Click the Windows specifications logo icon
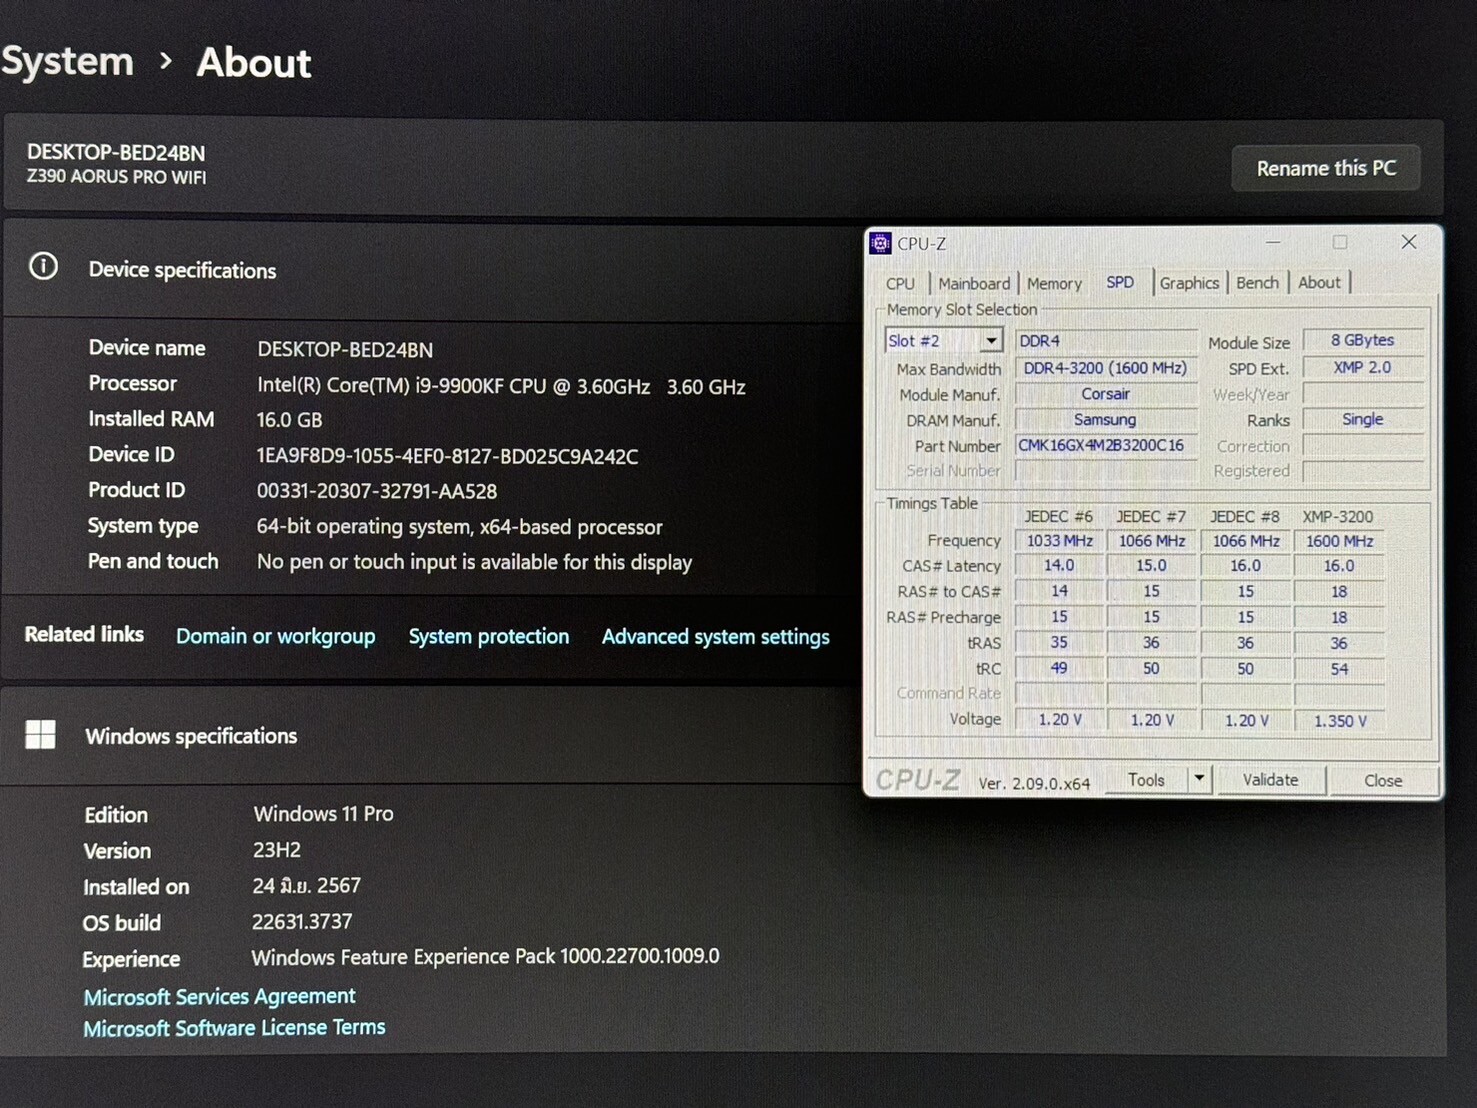The width and height of the screenshot is (1477, 1108). (x=40, y=735)
